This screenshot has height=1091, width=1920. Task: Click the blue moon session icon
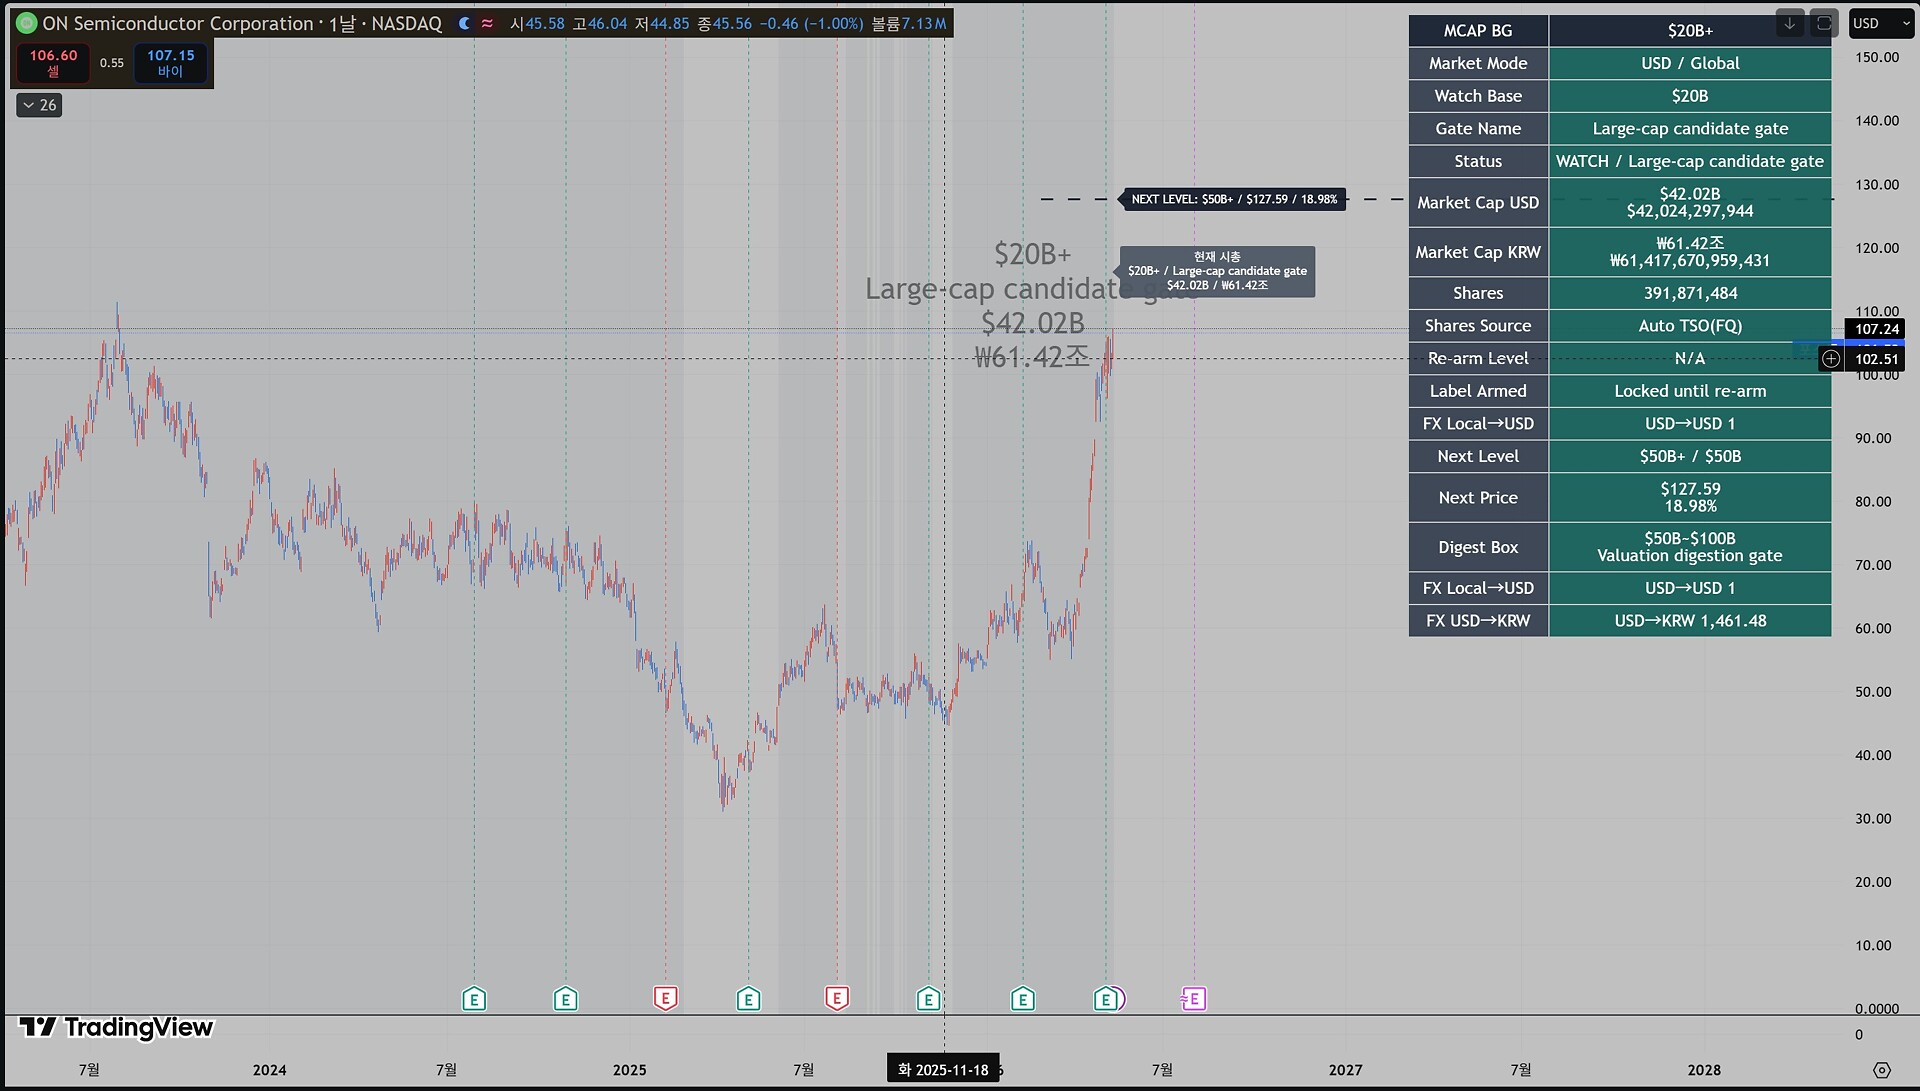click(x=464, y=23)
